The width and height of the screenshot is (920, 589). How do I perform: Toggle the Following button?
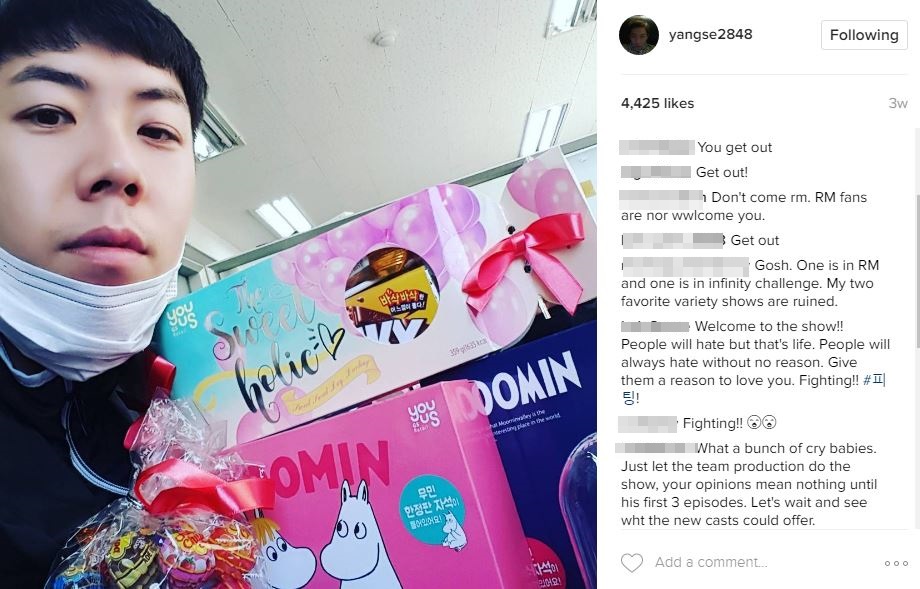(x=864, y=35)
